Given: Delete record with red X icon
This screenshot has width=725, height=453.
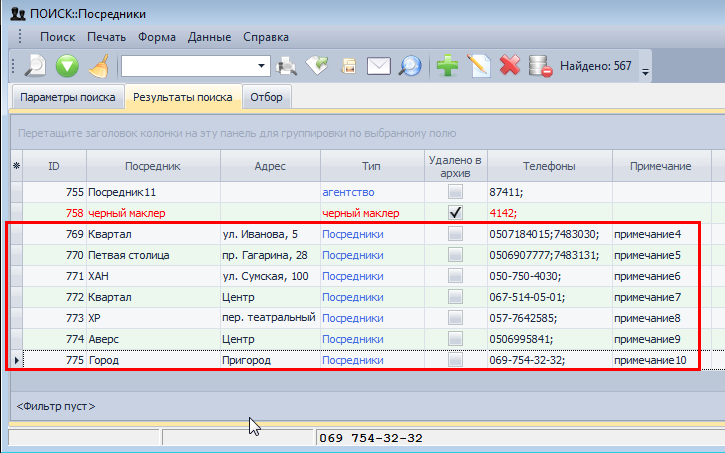Looking at the screenshot, I should pos(510,67).
